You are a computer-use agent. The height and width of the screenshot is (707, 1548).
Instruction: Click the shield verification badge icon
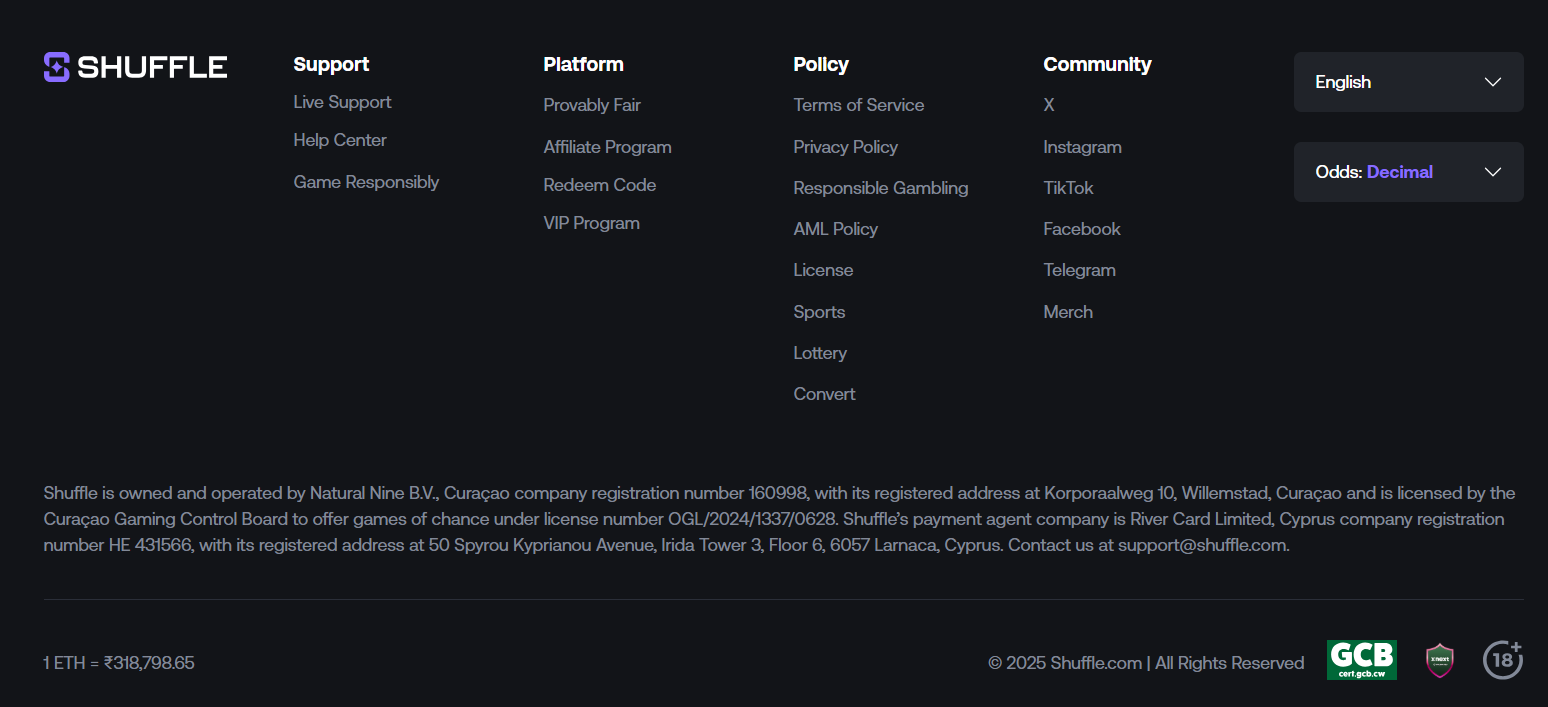[x=1440, y=661]
